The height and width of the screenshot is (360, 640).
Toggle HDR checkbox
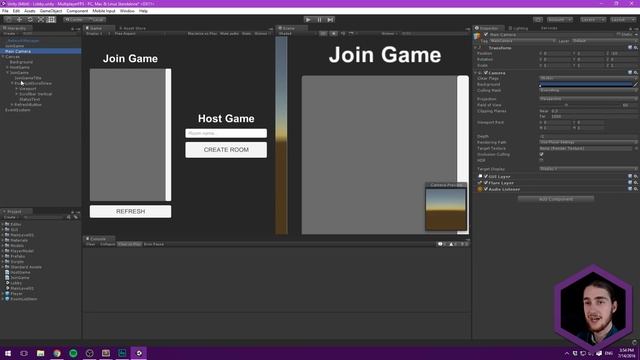(x=542, y=160)
